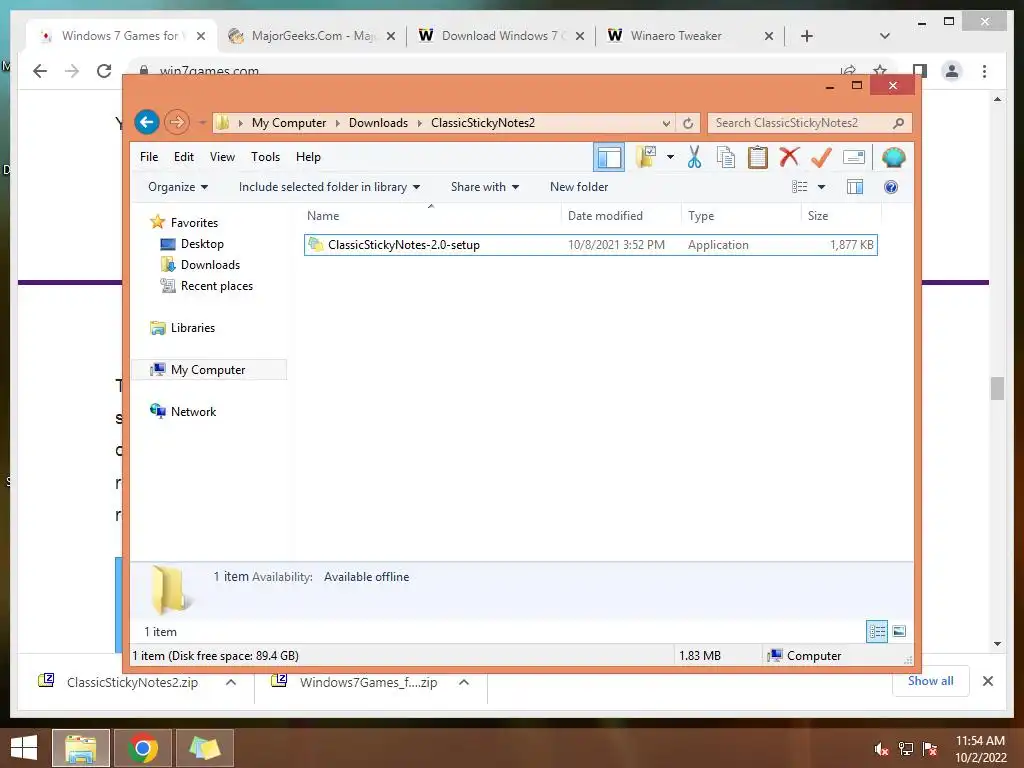
Task: Switch to Winaero Tweaker browser tab
Action: pyautogui.click(x=690, y=36)
